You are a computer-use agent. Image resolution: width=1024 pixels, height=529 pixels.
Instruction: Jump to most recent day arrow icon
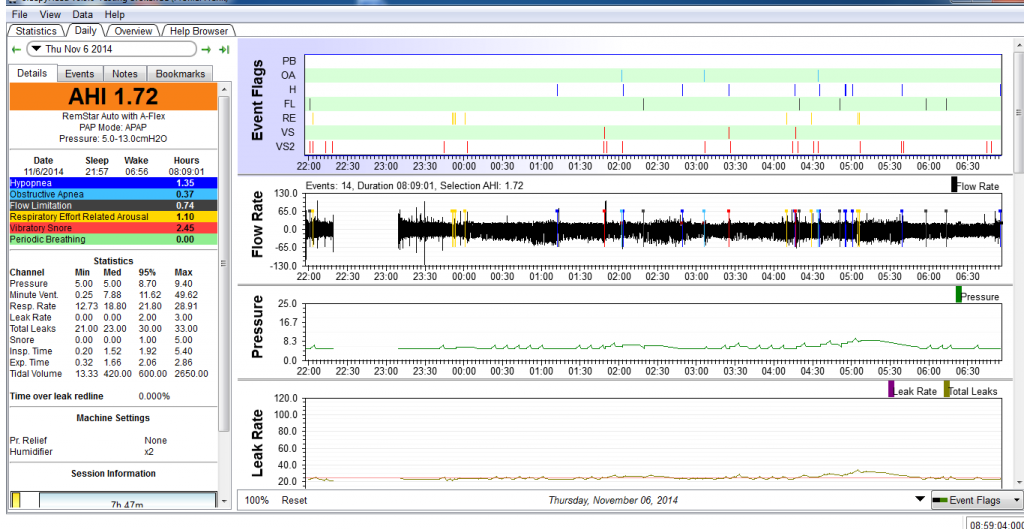pos(224,49)
